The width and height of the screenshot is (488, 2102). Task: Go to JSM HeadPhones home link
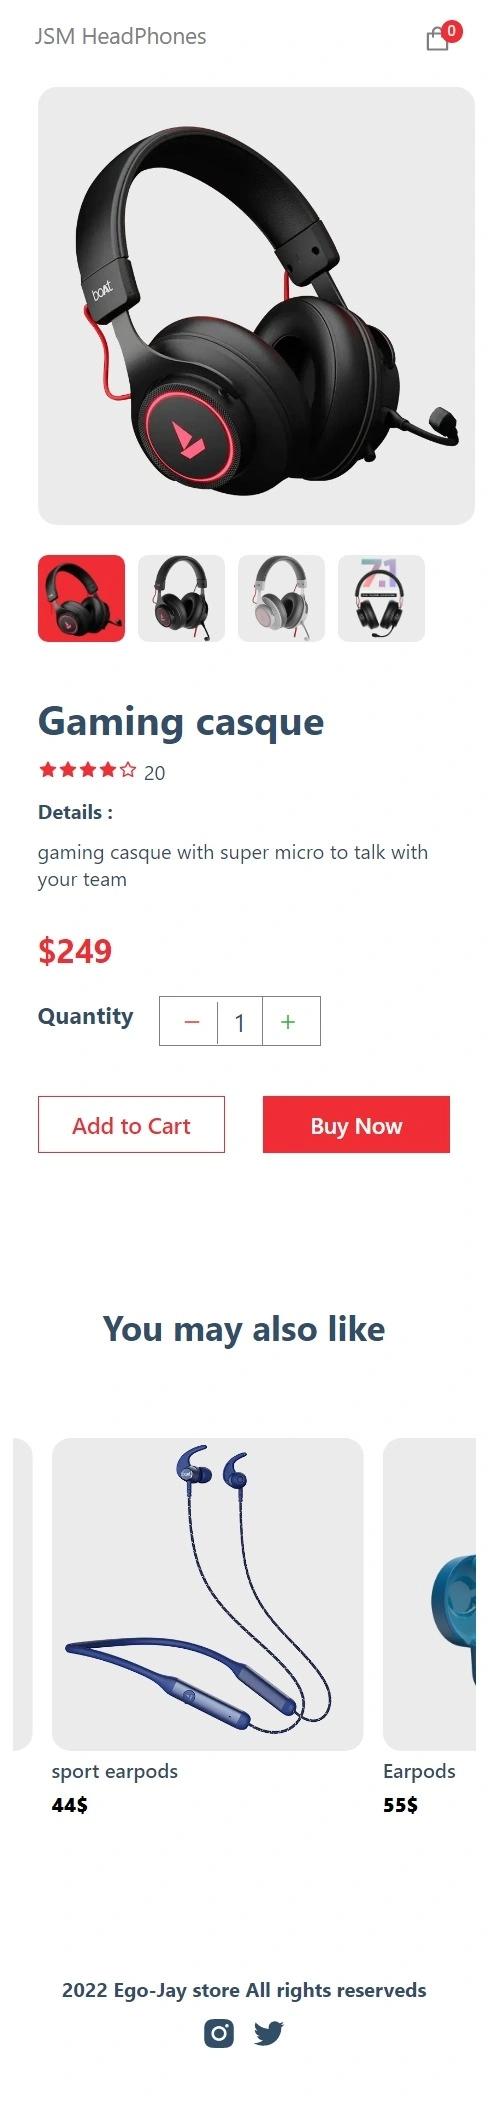[120, 37]
